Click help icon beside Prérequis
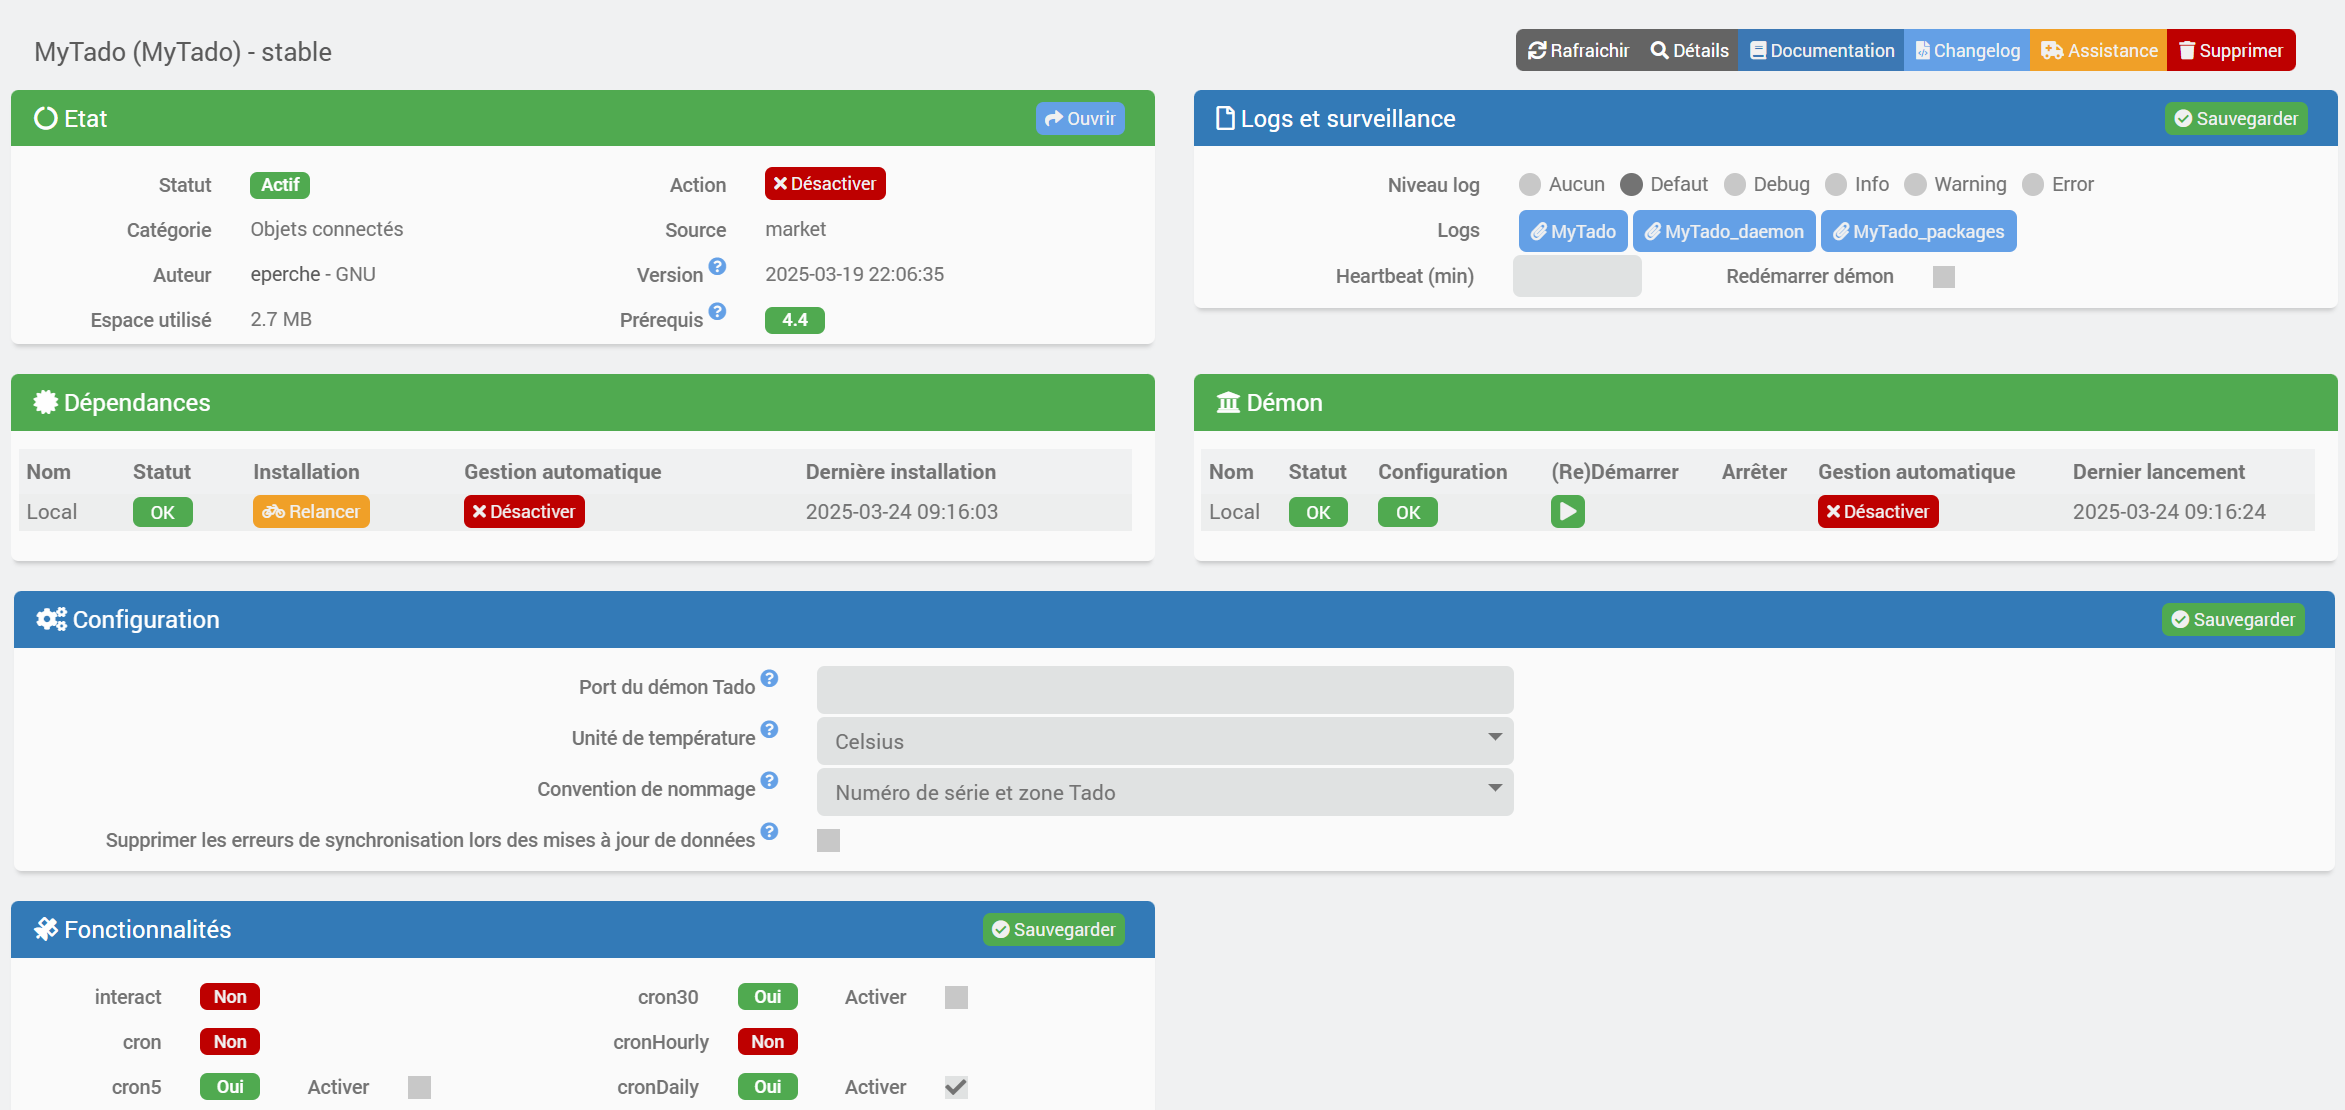The image size is (2345, 1110). pos(717,311)
